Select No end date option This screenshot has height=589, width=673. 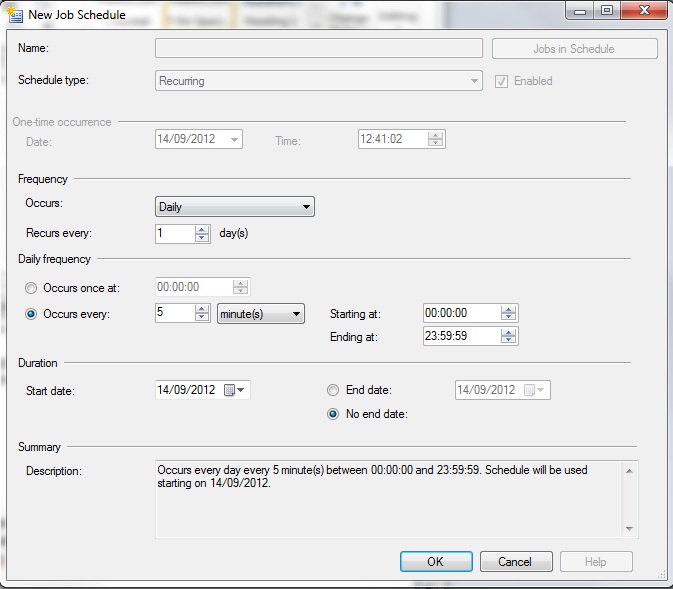point(334,415)
